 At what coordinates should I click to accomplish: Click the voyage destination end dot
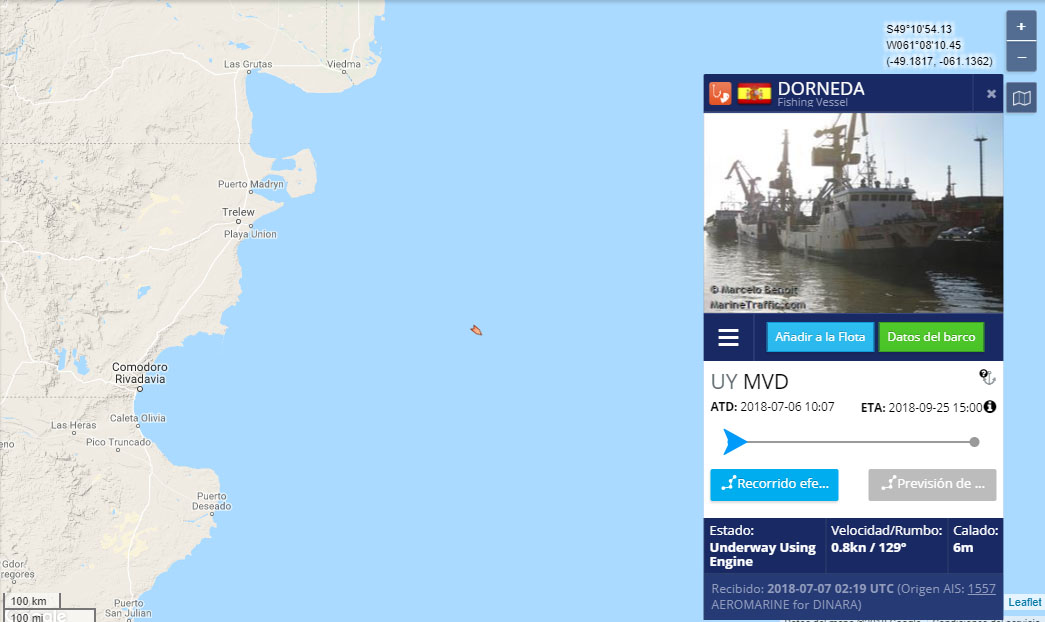(974, 442)
